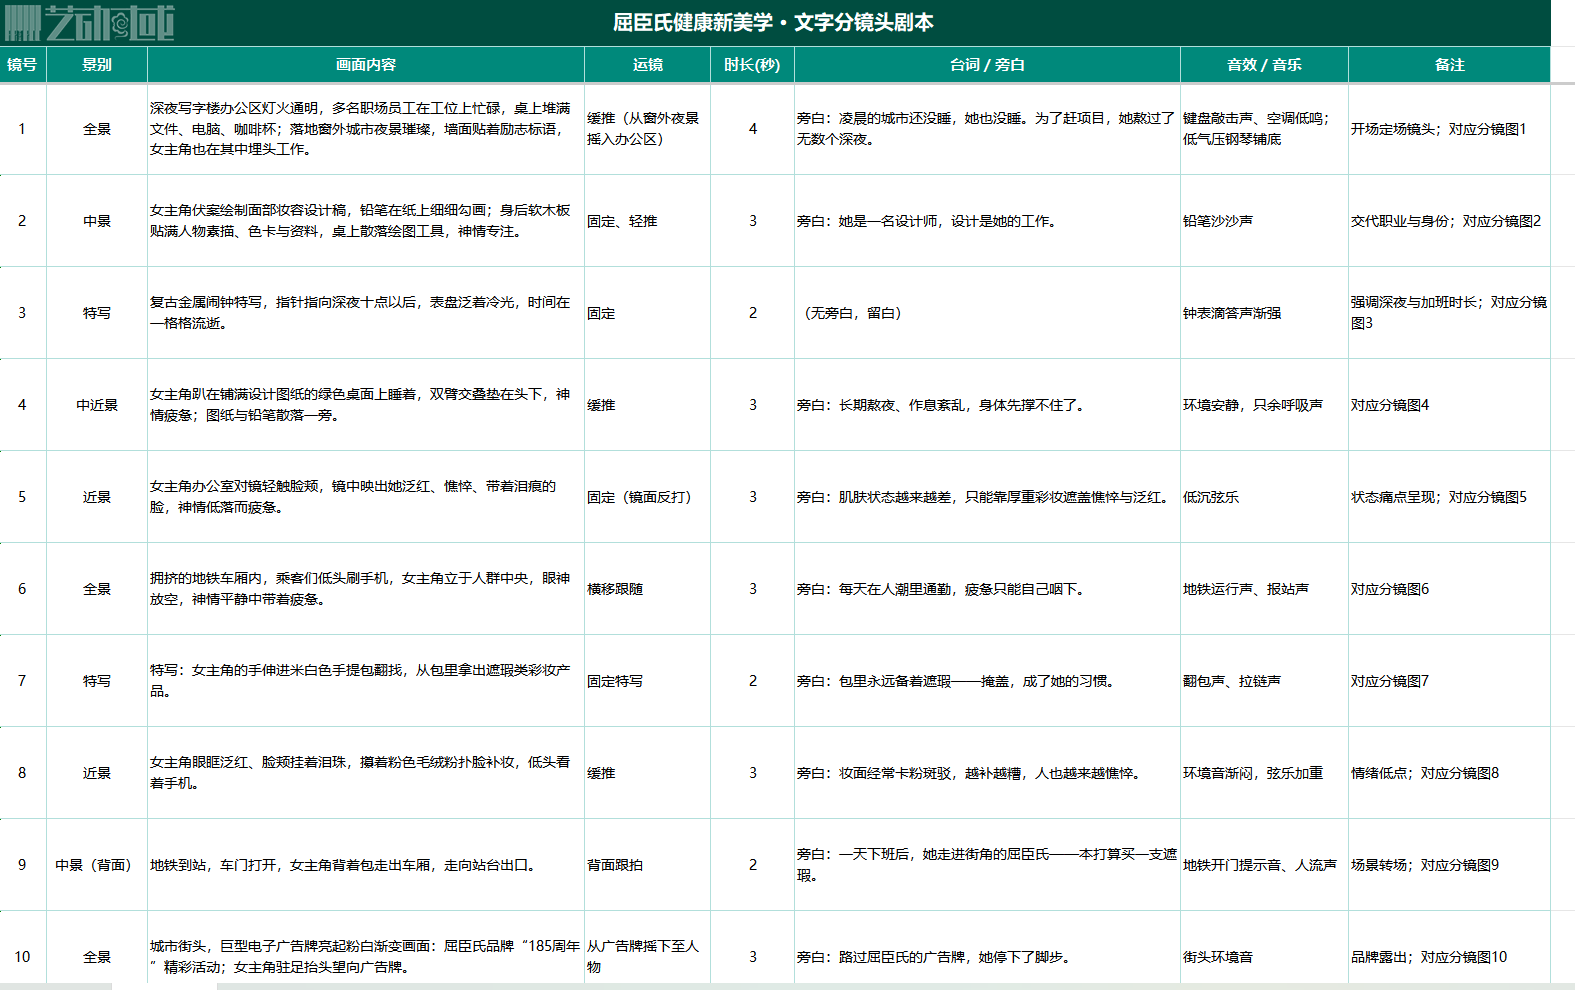This screenshot has height=990, width=1575.
Task: Select shot number 1 cell
Action: point(23,129)
